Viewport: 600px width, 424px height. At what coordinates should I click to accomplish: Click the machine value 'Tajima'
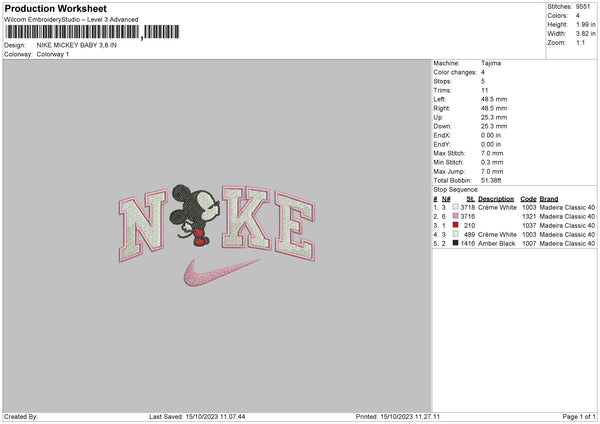(491, 63)
